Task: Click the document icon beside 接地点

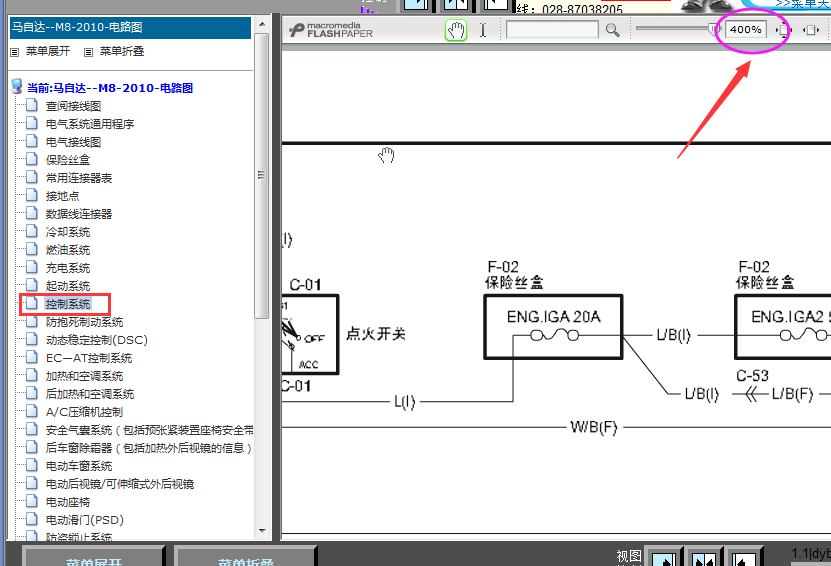Action: 32,195
